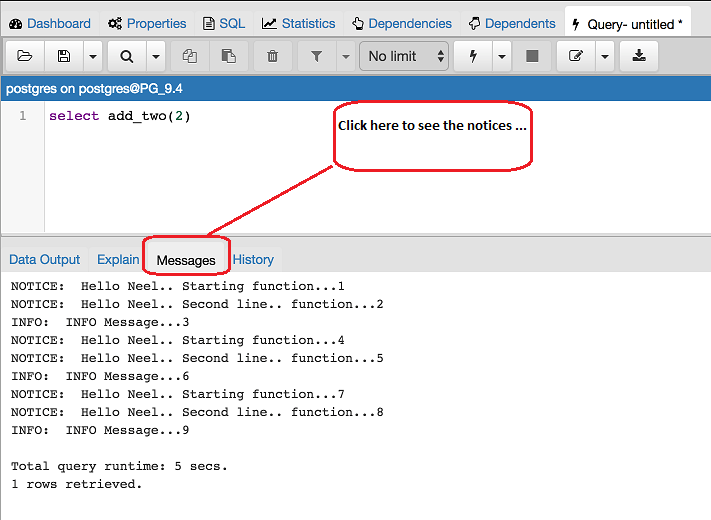711x520 pixels.
Task: Switch to the Messages tab
Action: [186, 260]
